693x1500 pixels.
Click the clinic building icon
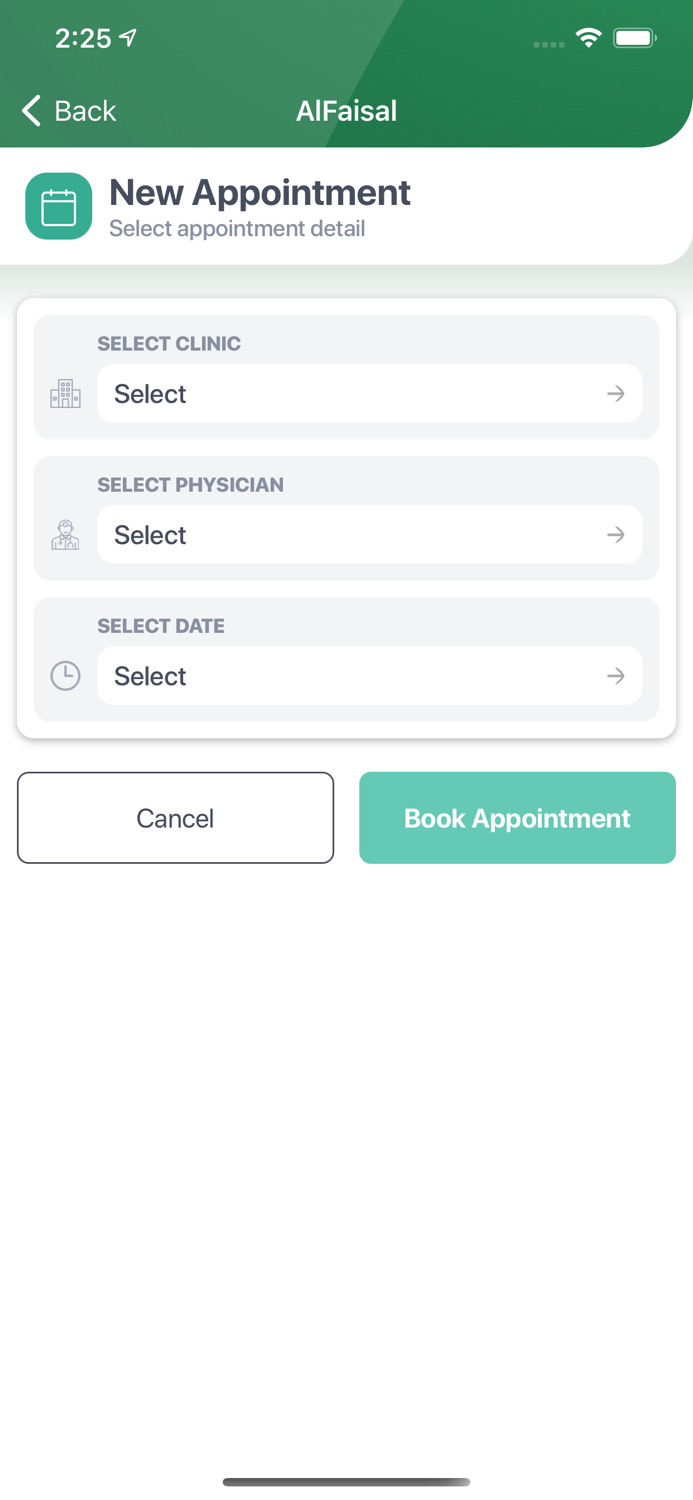[x=65, y=394]
